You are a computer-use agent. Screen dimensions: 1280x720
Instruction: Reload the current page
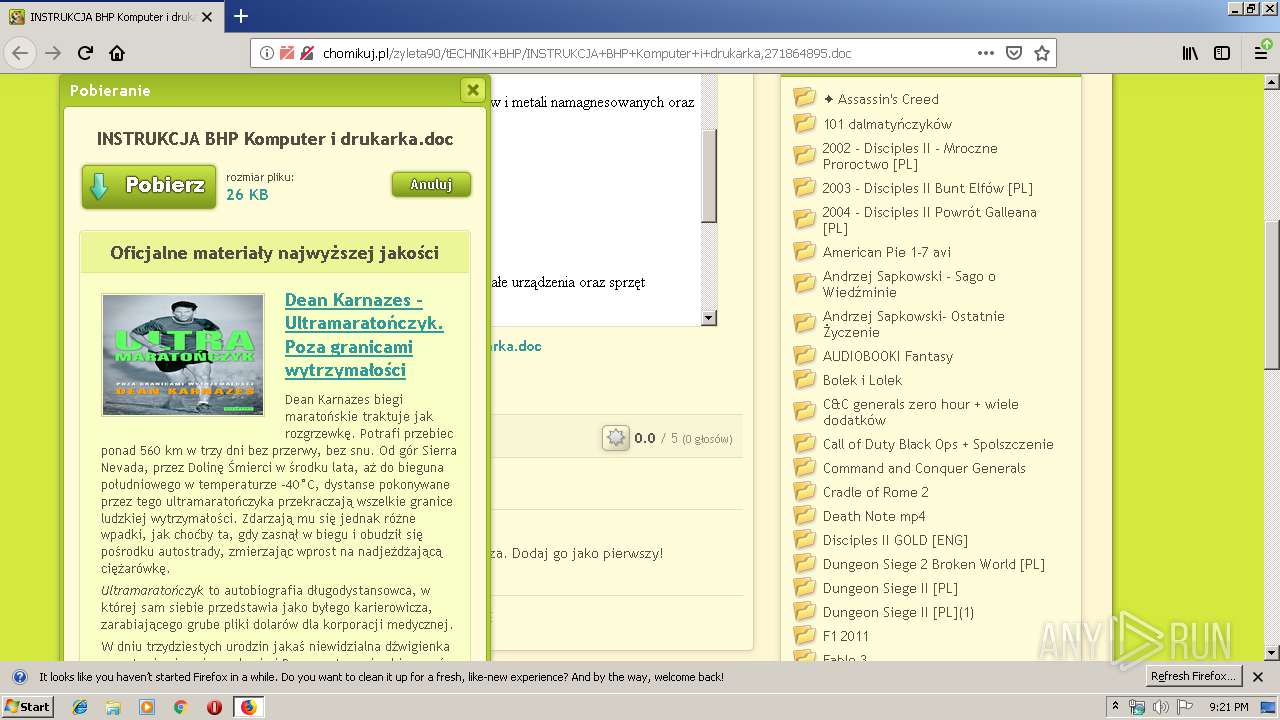coord(85,53)
